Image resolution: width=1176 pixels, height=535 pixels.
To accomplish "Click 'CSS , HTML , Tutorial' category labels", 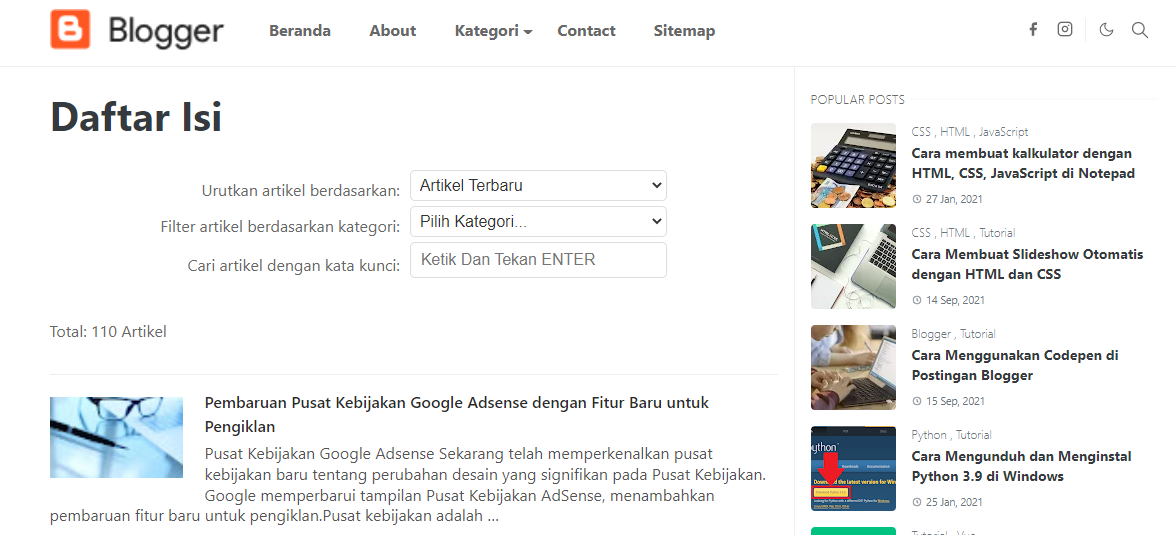I will pos(963,233).
